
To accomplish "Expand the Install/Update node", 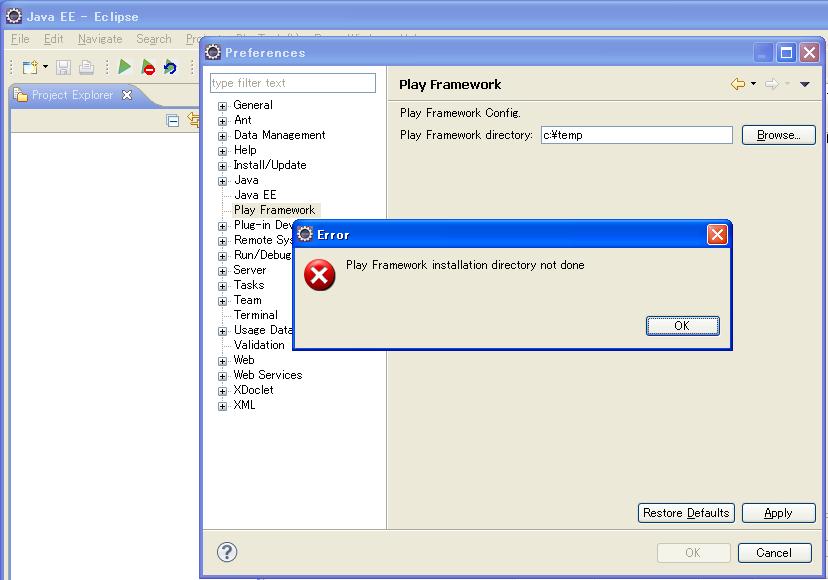I will 222,166.
